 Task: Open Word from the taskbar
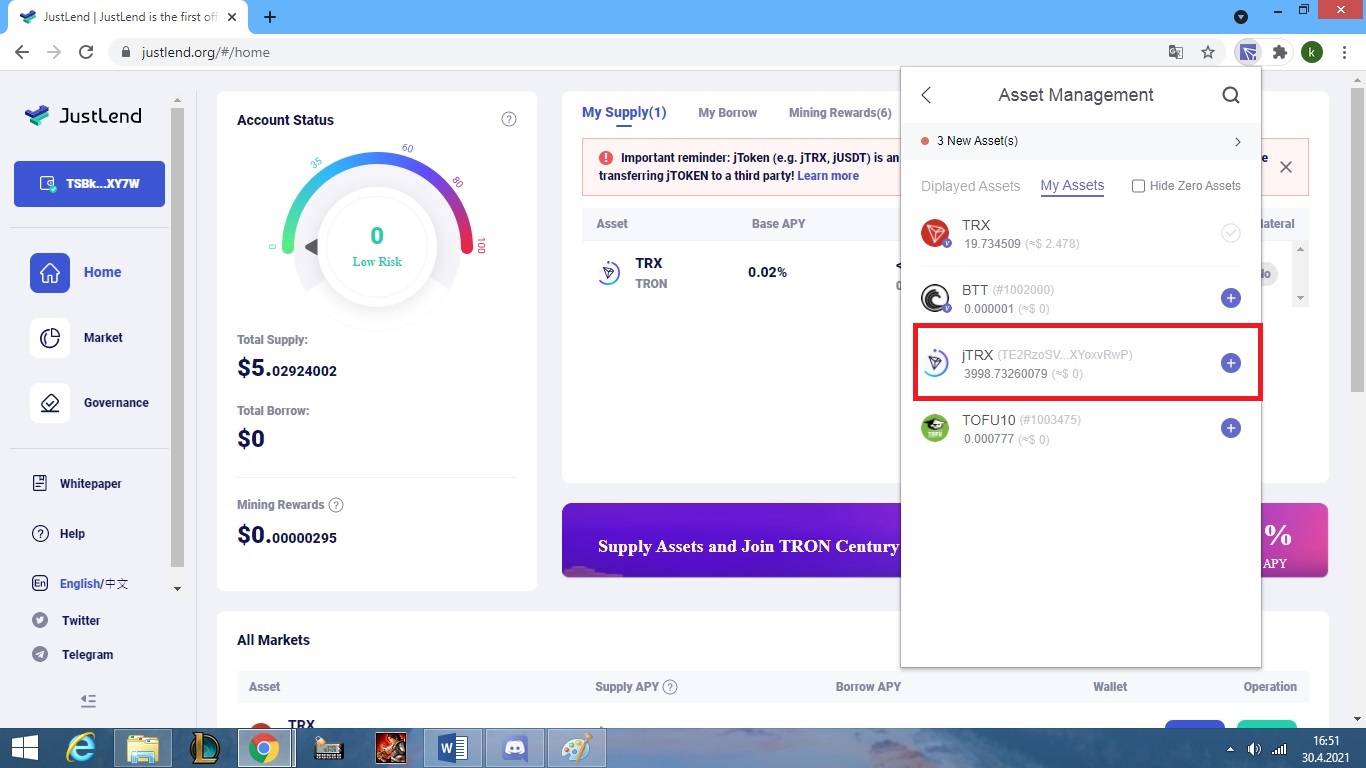tap(453, 748)
